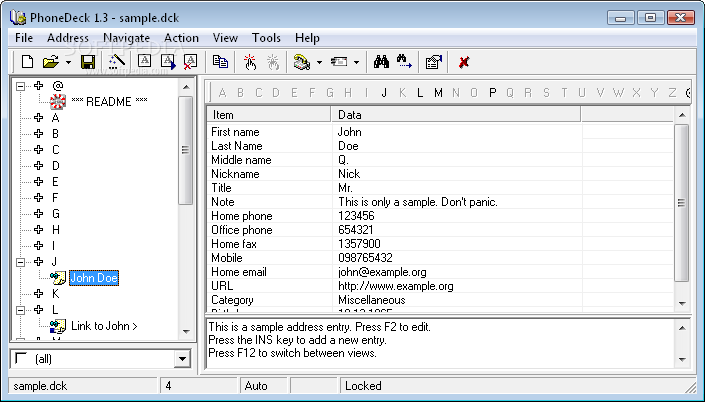Jump to letter J in alphabet bar
Image resolution: width=705 pixels, height=402 pixels.
pos(384,93)
